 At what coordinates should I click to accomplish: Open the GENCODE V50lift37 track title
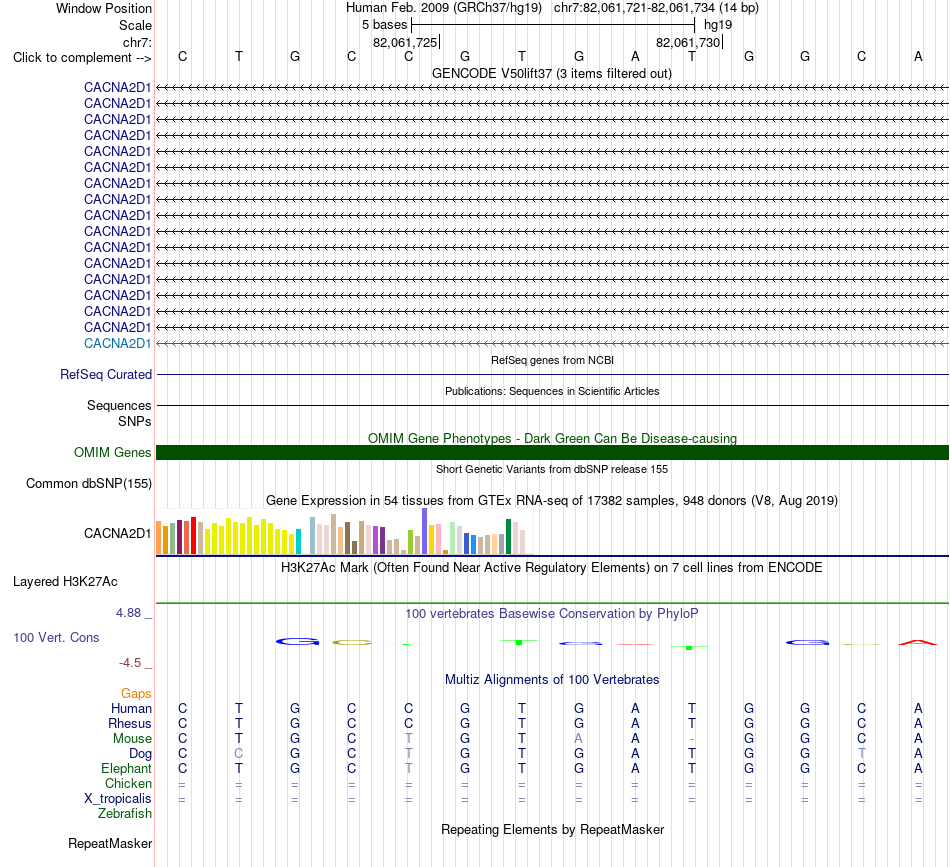point(551,73)
